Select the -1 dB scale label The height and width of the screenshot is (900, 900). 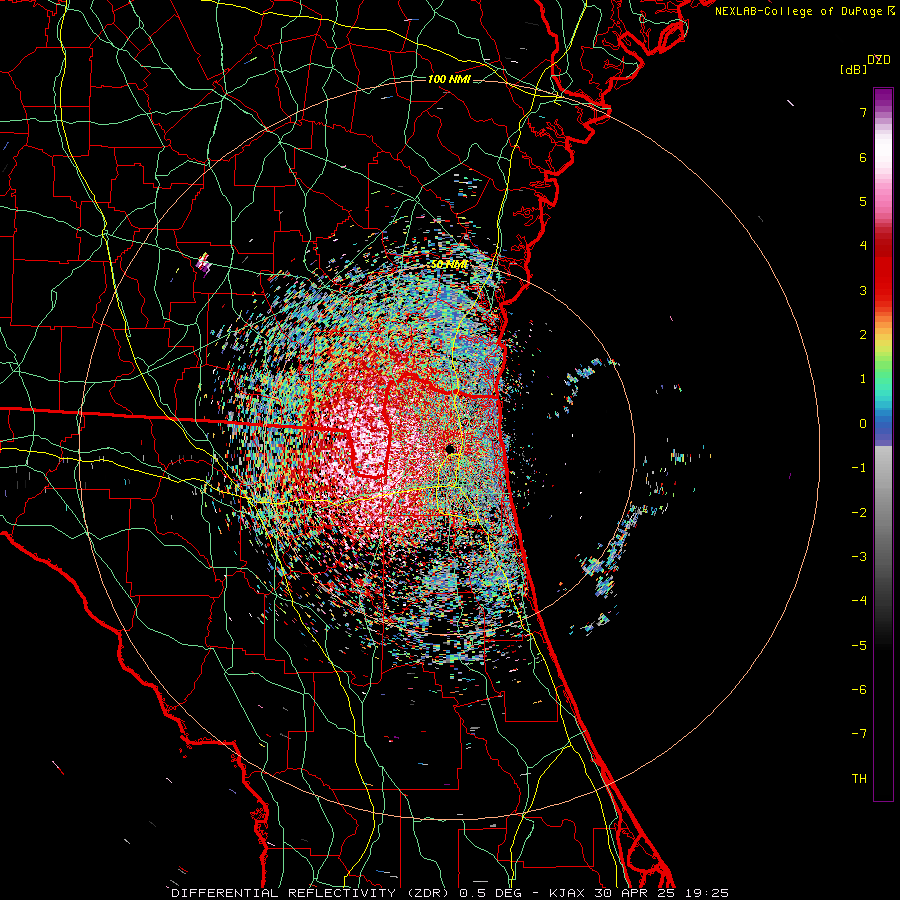click(x=859, y=468)
